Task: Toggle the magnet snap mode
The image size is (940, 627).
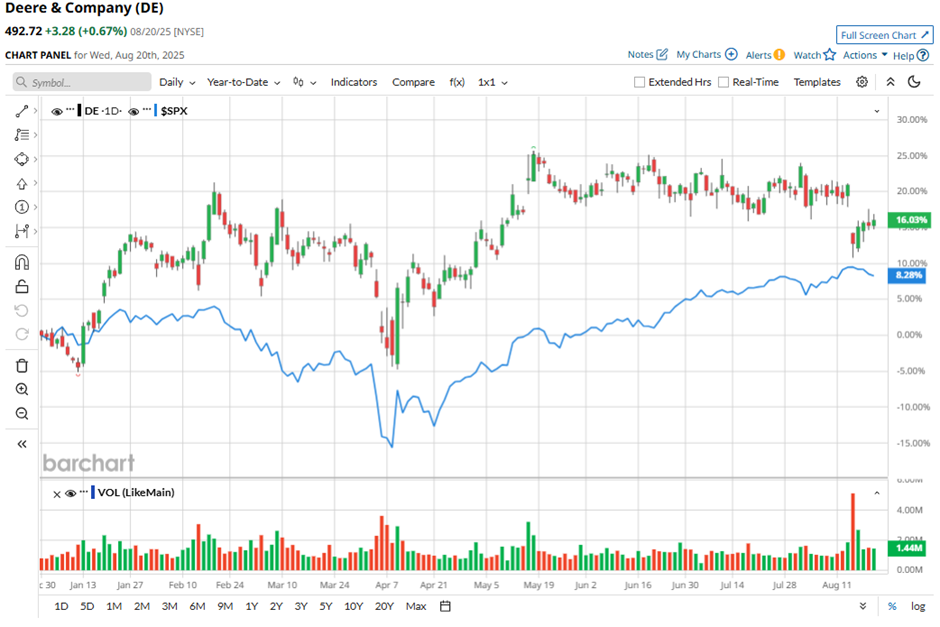Action: [22, 263]
